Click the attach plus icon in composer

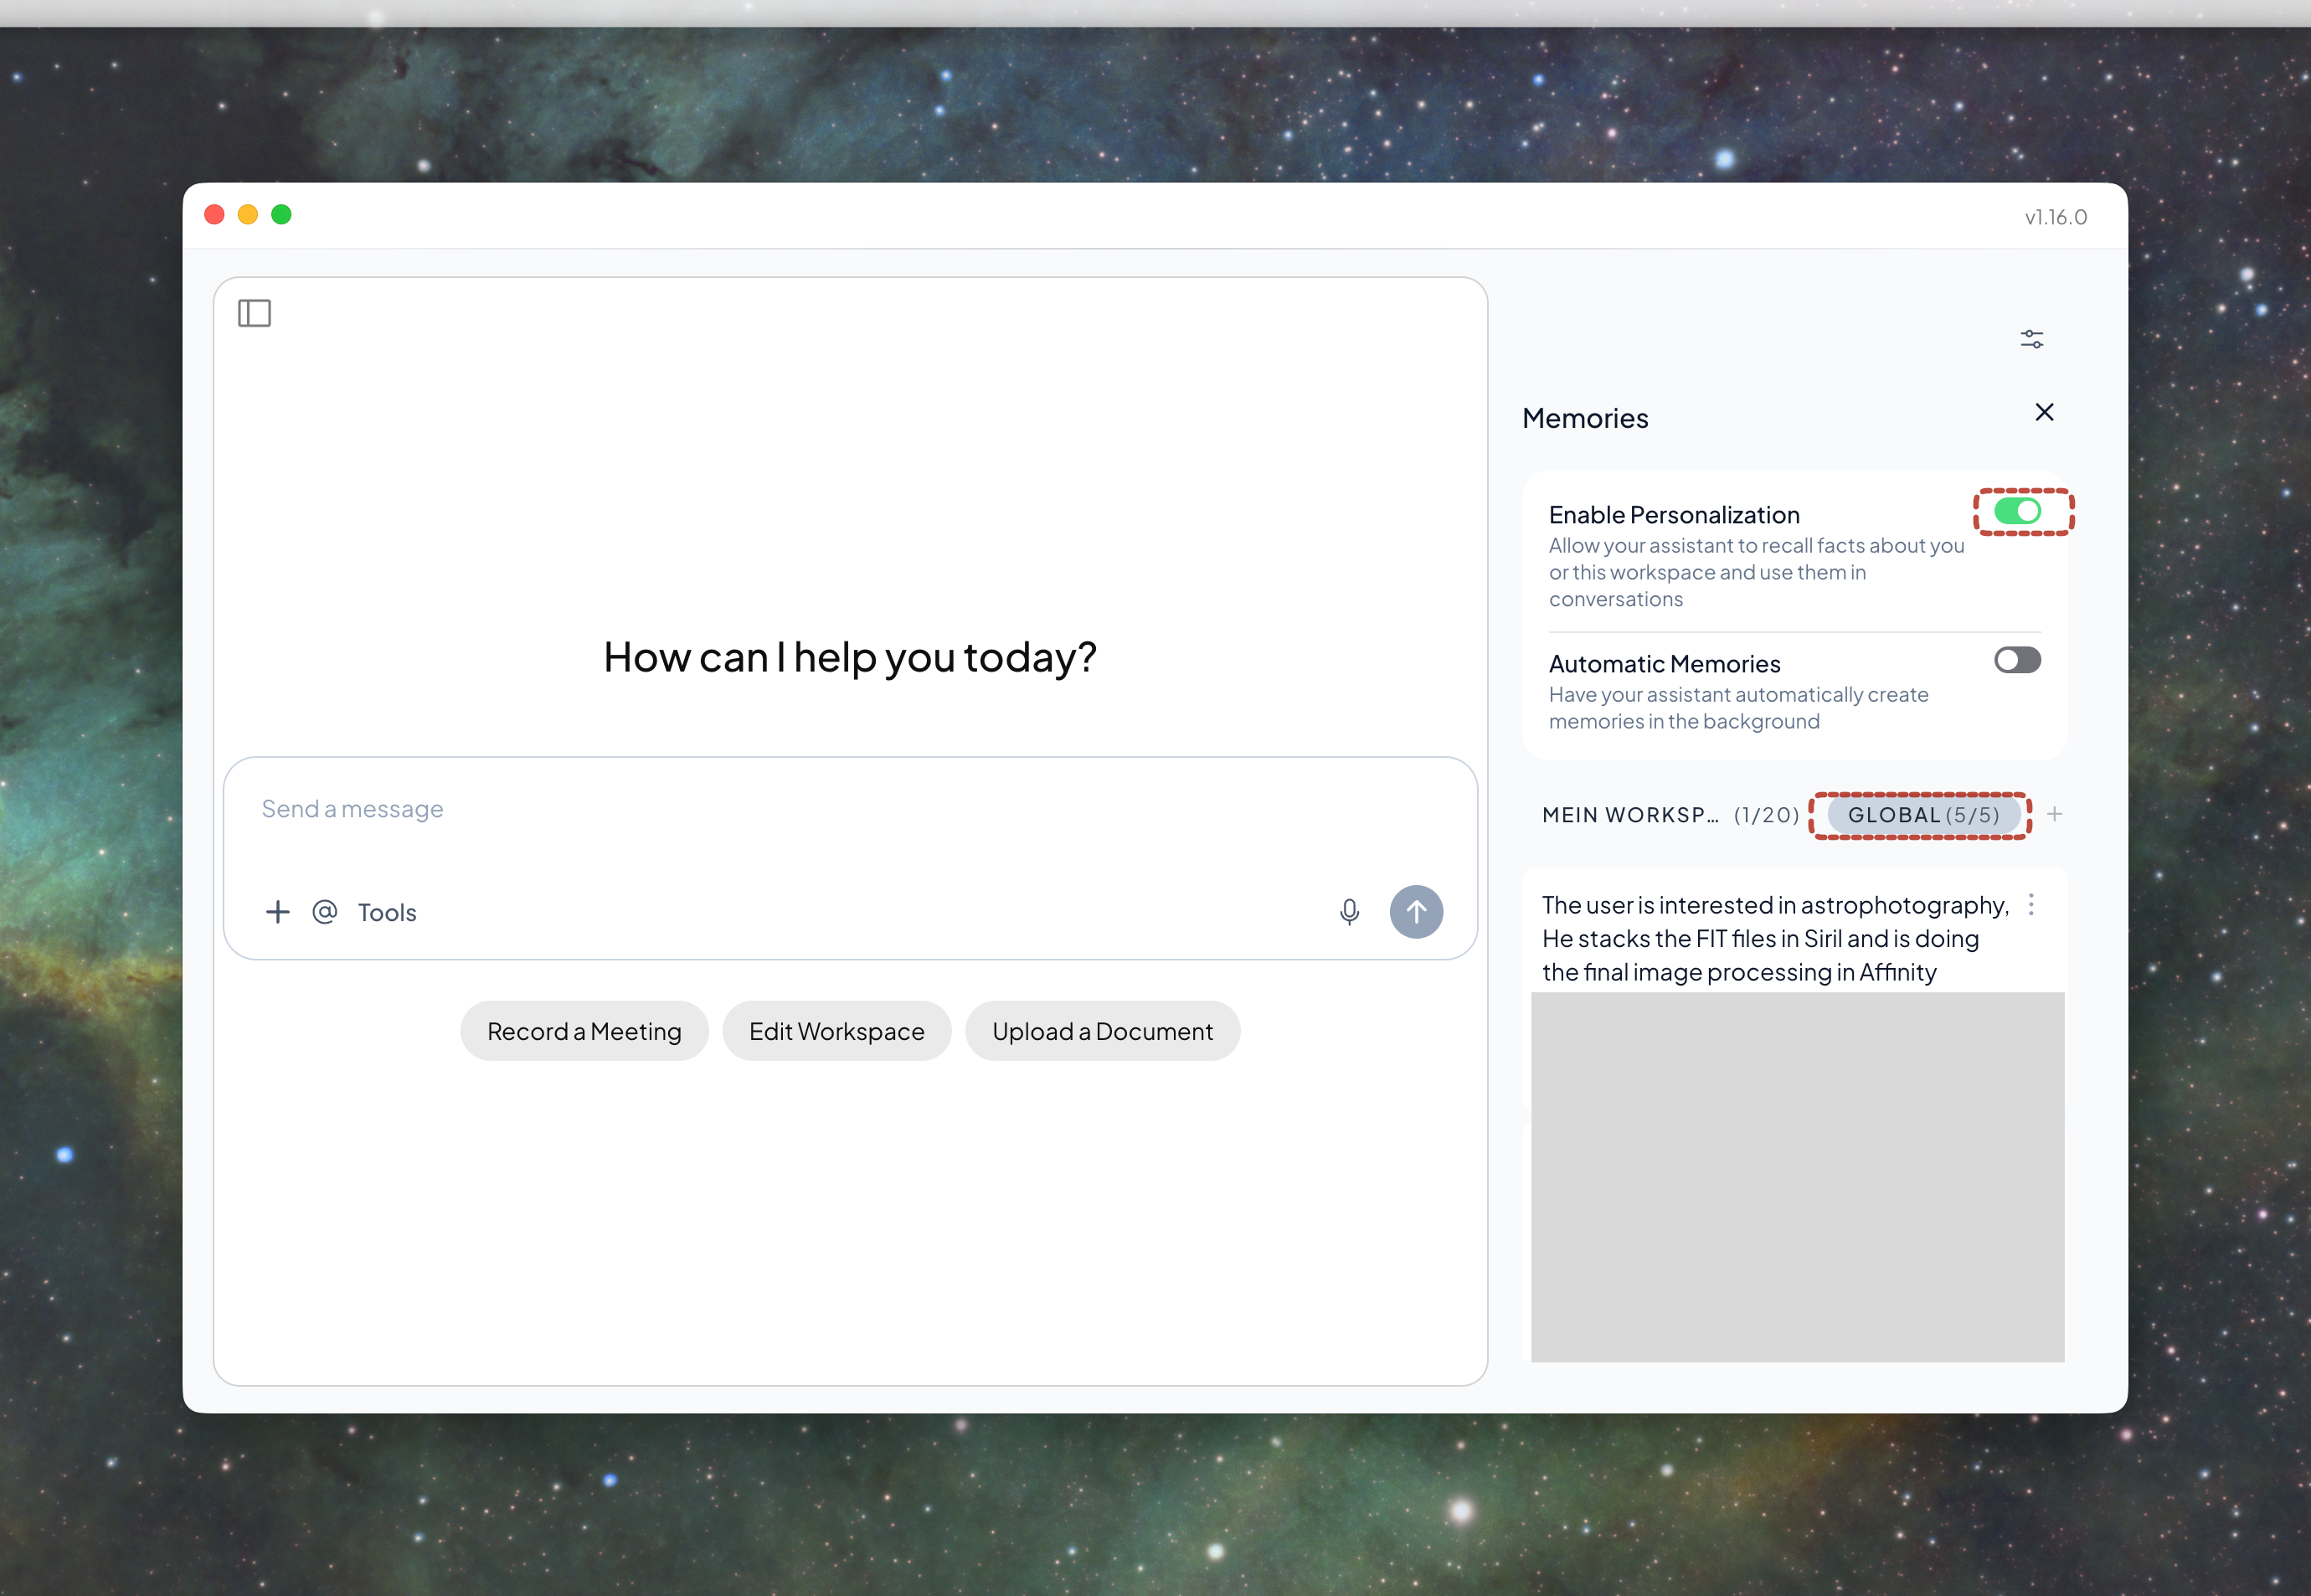click(x=277, y=912)
